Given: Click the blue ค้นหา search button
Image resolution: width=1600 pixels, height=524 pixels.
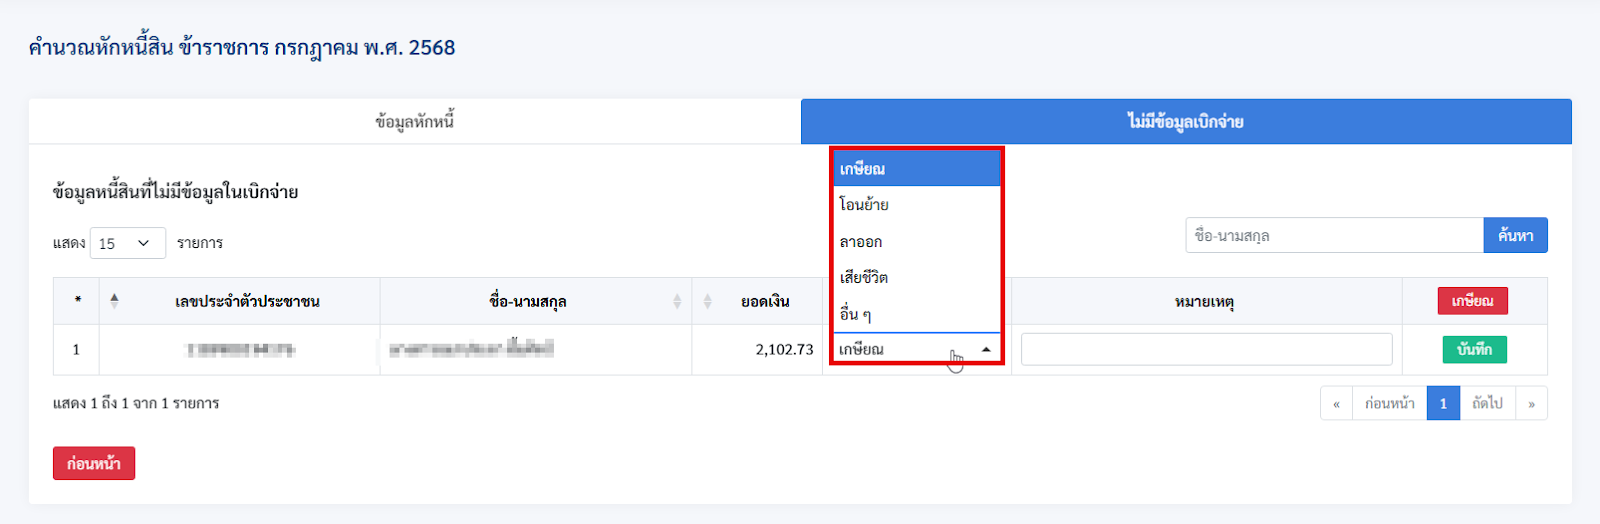Looking at the screenshot, I should 1515,236.
